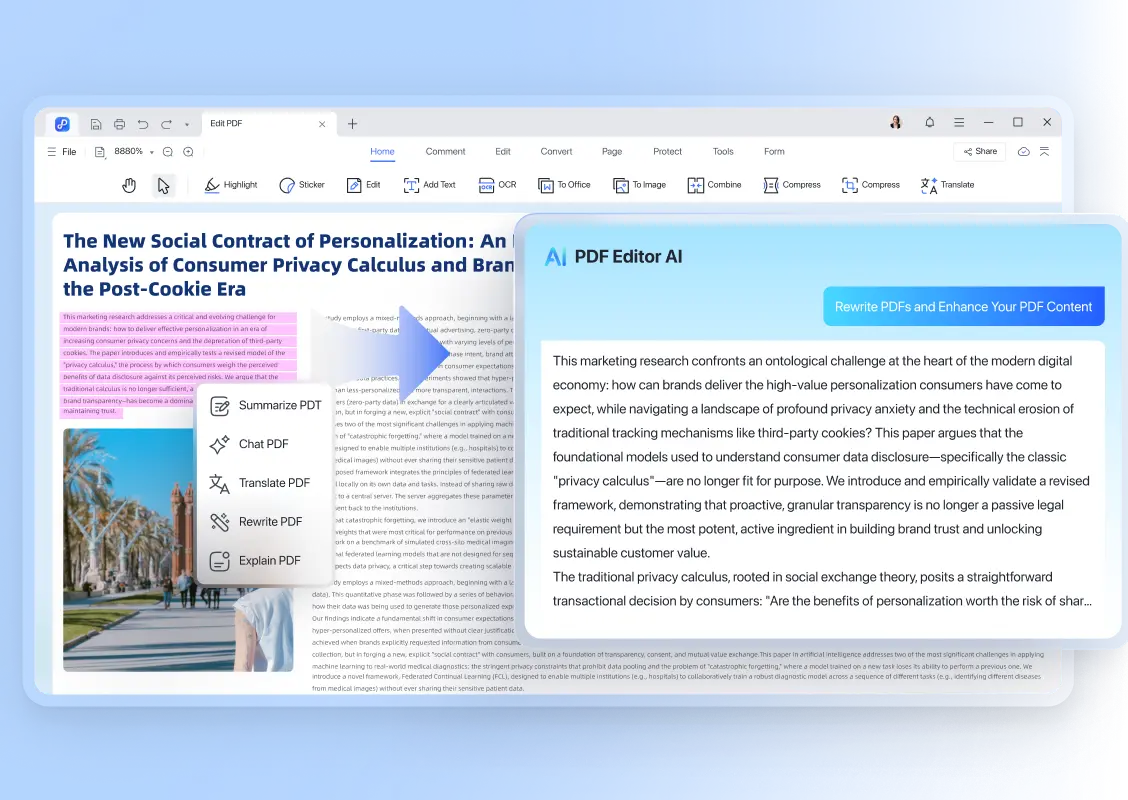The image size is (1128, 800).
Task: Open the File menu
Action: [62, 152]
